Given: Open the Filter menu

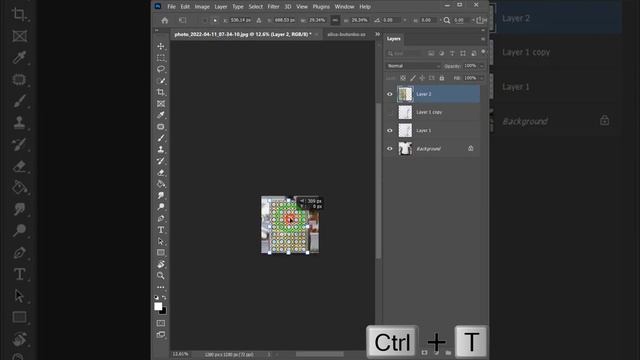Looking at the screenshot, I should pos(273,7).
